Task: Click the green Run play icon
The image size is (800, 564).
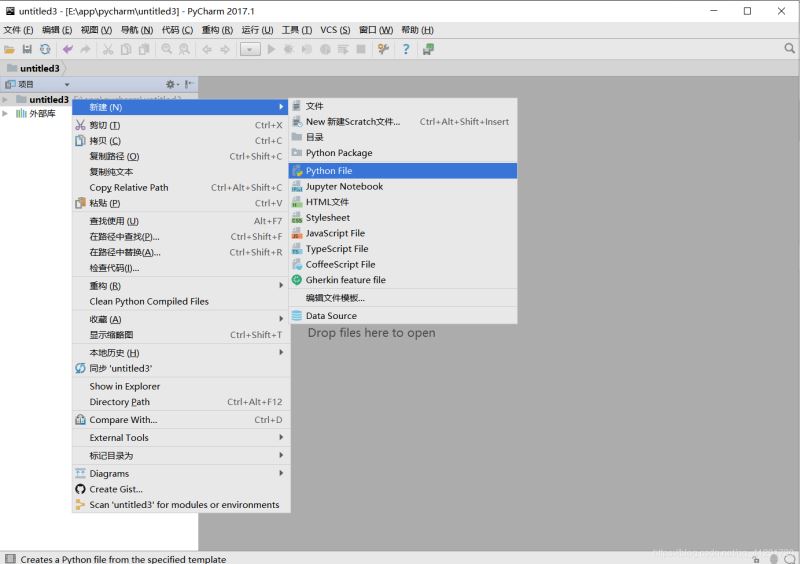Action: click(x=271, y=50)
